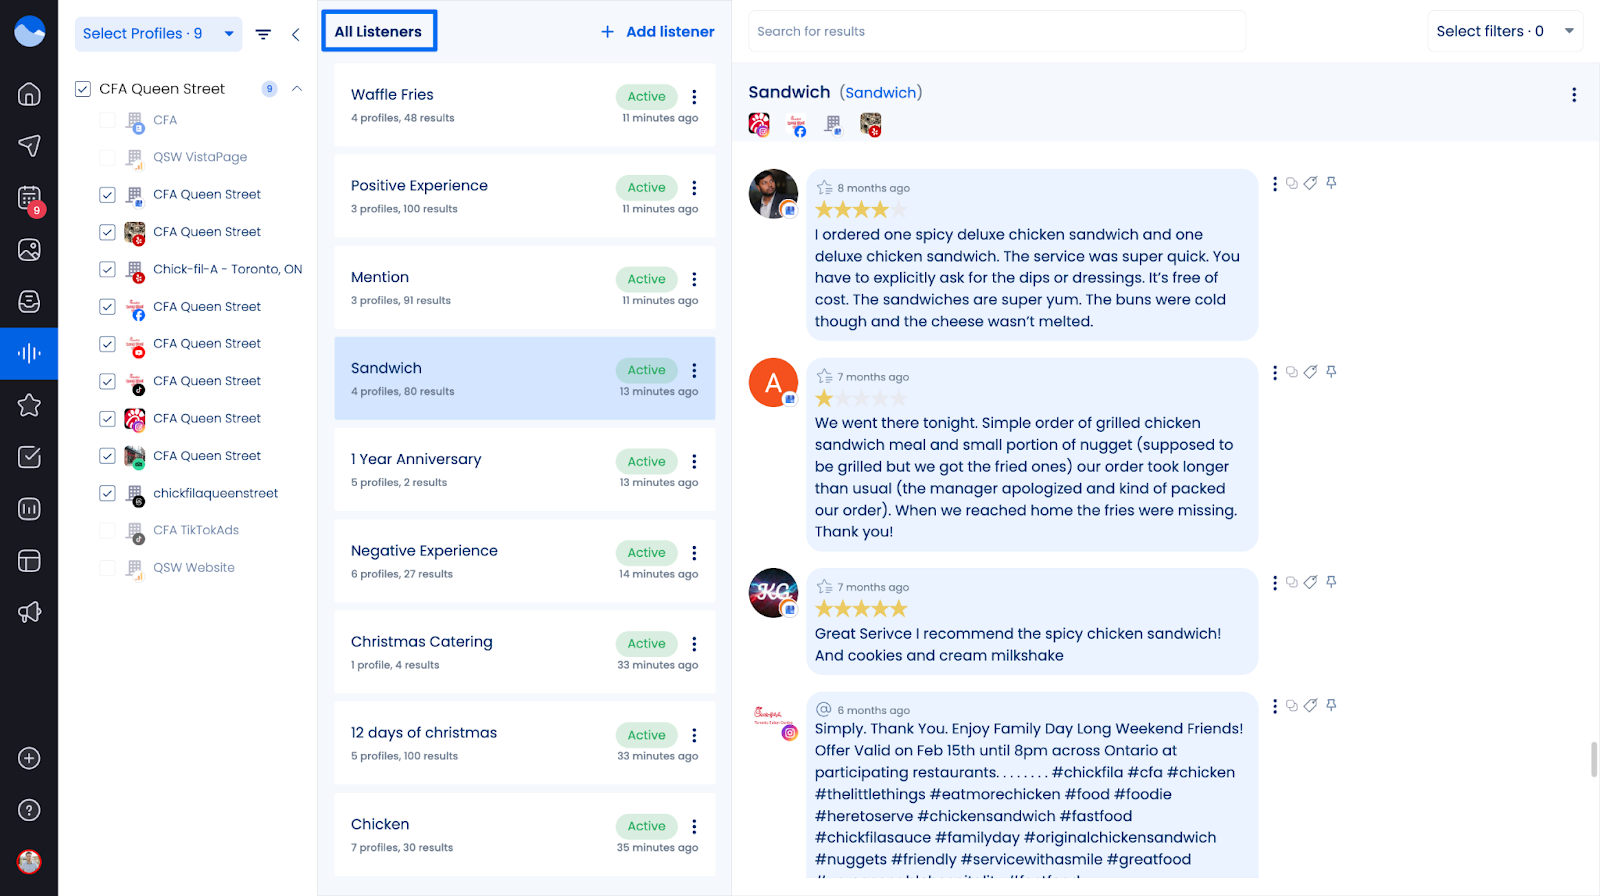Open options for Chicken listener

point(694,827)
